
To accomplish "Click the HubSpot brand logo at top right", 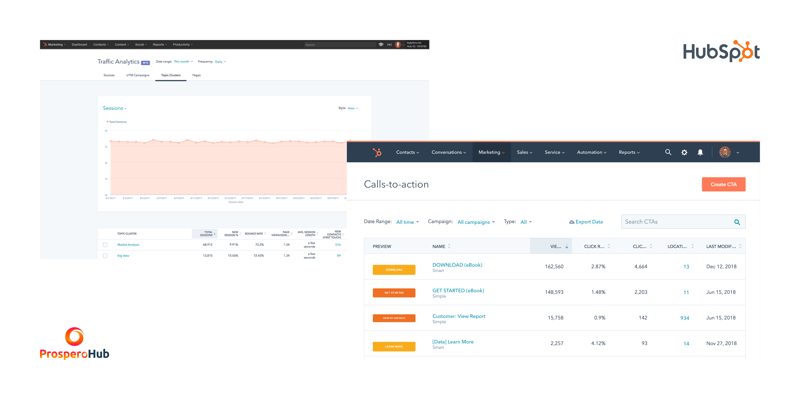I will click(x=721, y=52).
